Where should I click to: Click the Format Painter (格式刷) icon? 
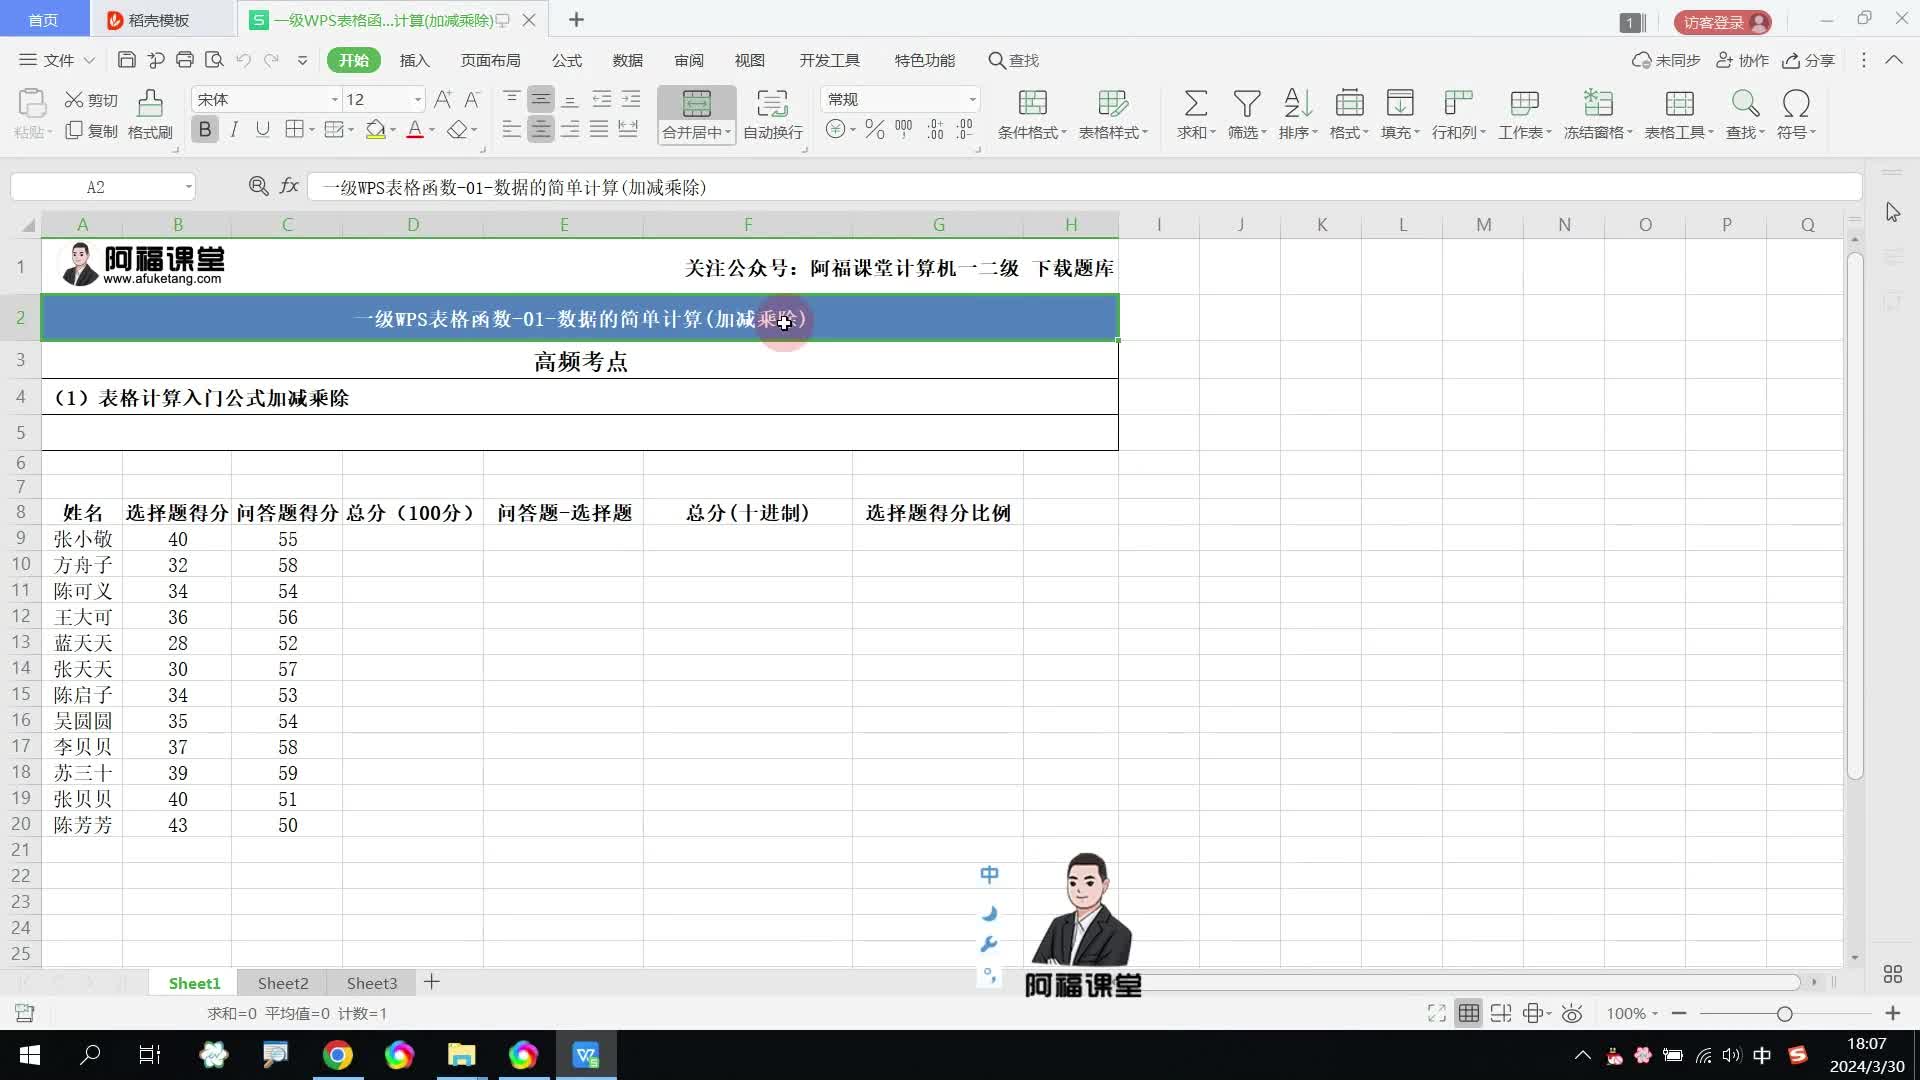(x=150, y=103)
